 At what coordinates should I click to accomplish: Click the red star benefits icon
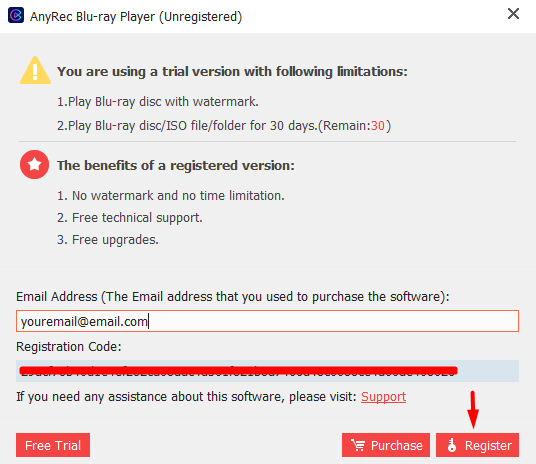point(34,164)
